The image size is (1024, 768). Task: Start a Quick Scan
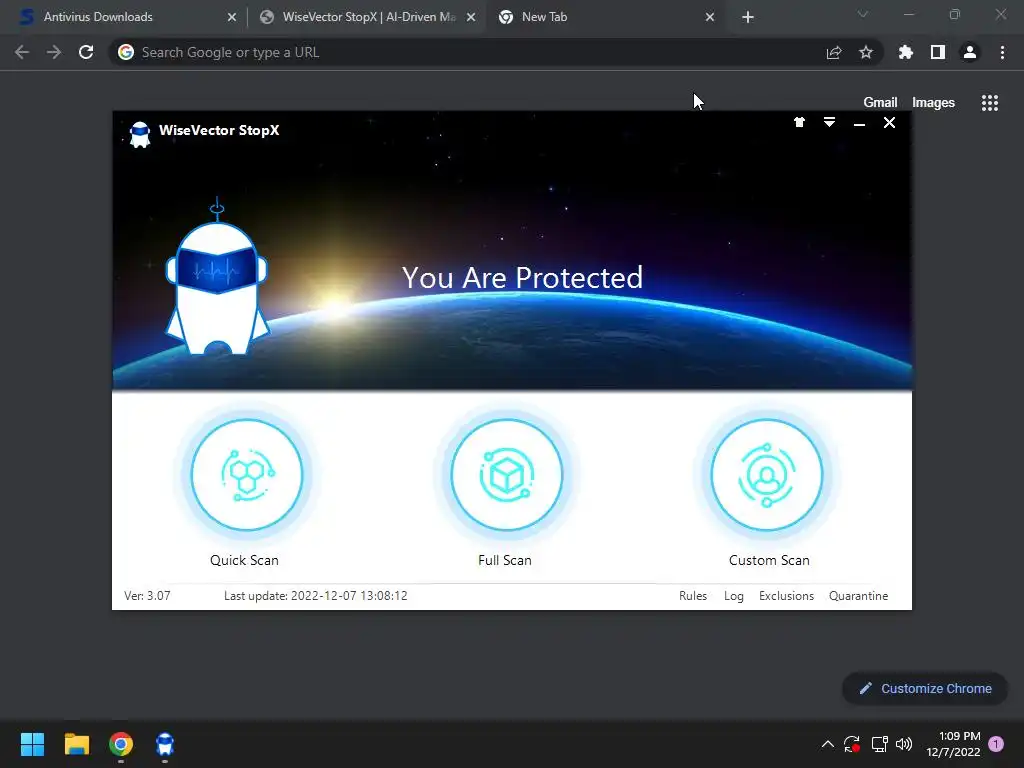(x=247, y=475)
